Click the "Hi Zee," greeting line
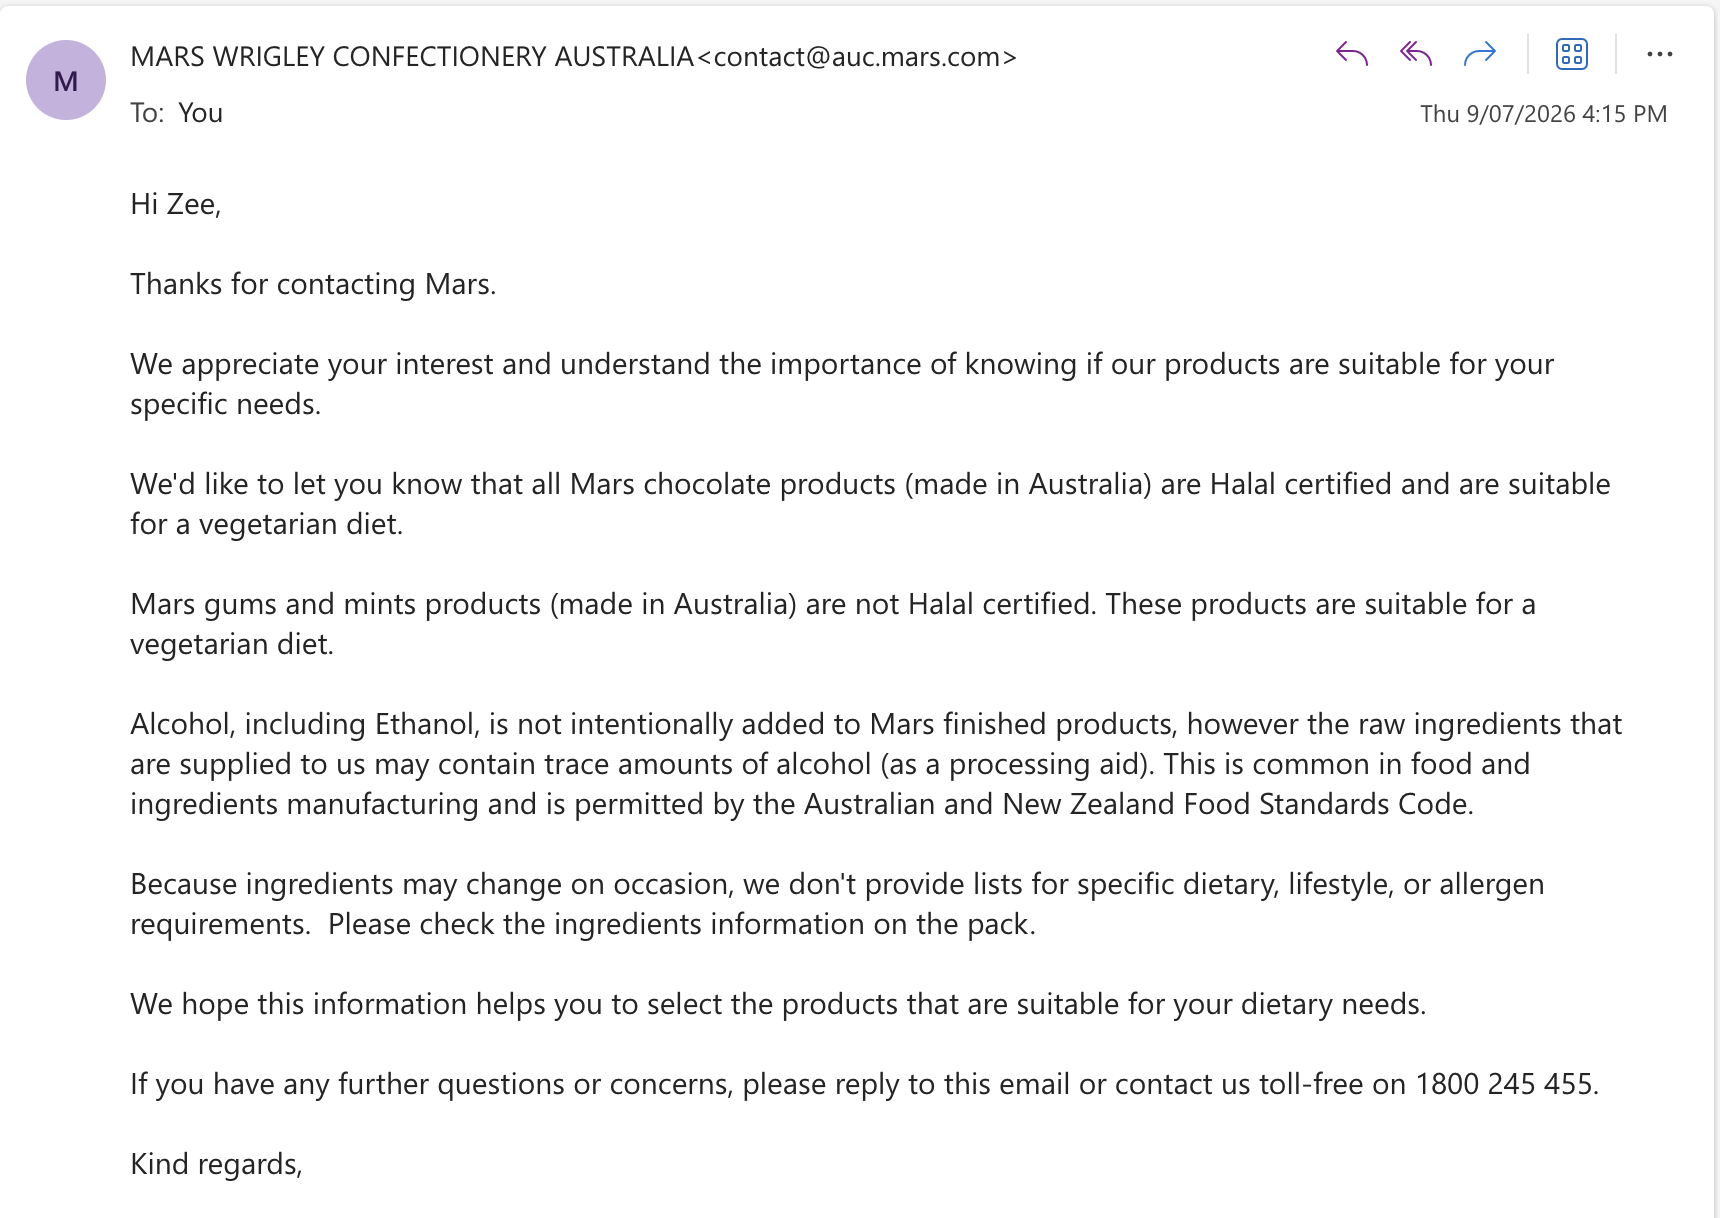This screenshot has width=1720, height=1218. click(x=176, y=204)
